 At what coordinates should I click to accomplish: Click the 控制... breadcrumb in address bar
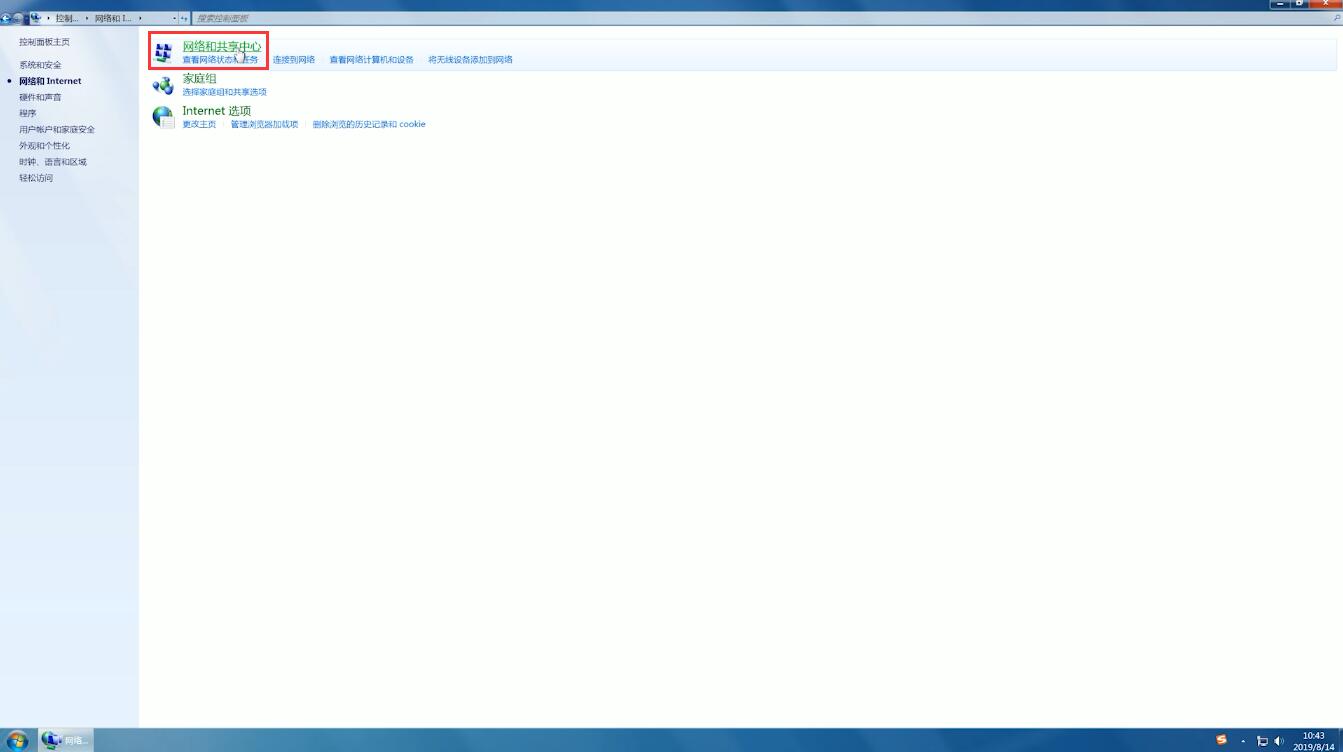[67, 18]
